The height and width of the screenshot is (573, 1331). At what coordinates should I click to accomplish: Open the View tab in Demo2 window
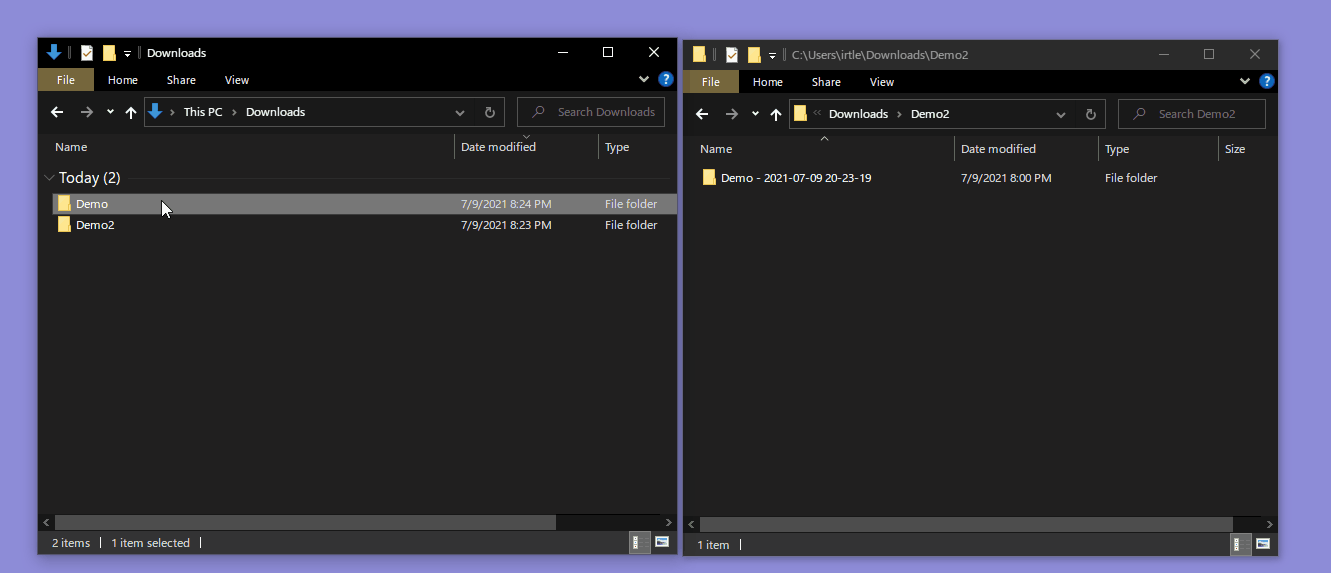(x=881, y=82)
